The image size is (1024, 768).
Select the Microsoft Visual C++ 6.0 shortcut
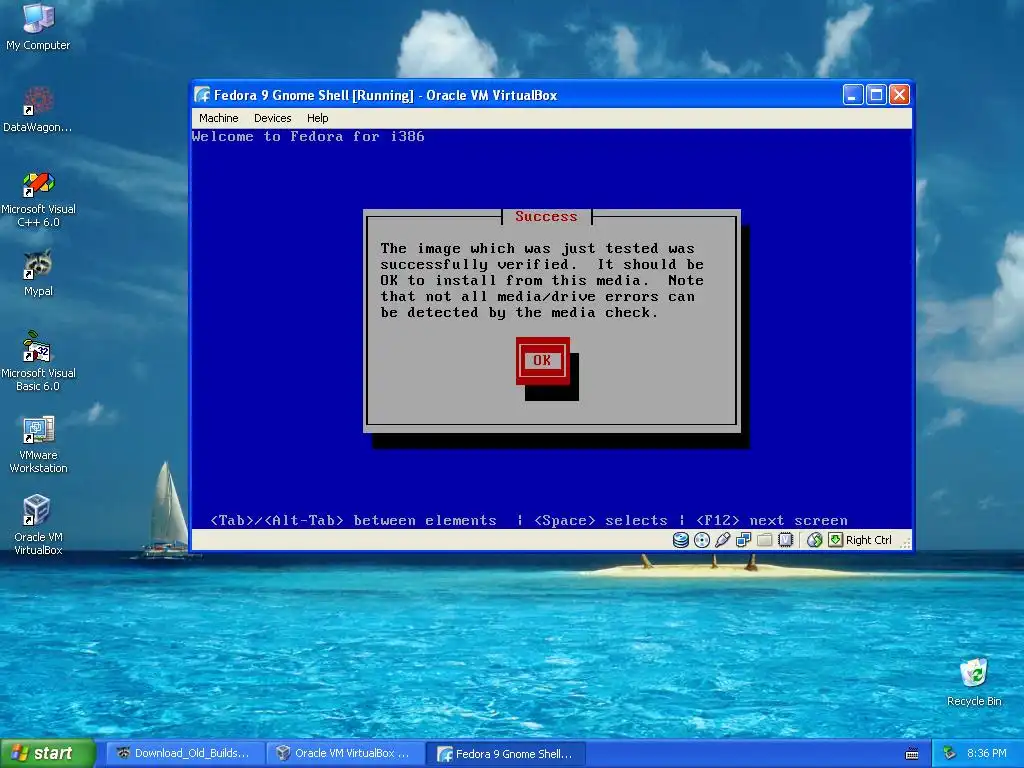tap(38, 199)
